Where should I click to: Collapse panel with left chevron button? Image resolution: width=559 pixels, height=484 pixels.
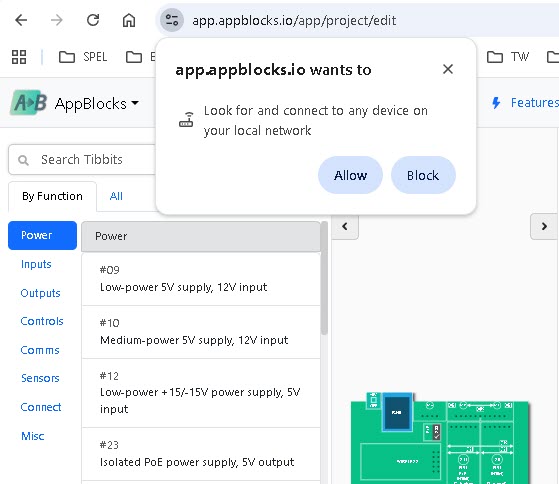pyautogui.click(x=345, y=226)
